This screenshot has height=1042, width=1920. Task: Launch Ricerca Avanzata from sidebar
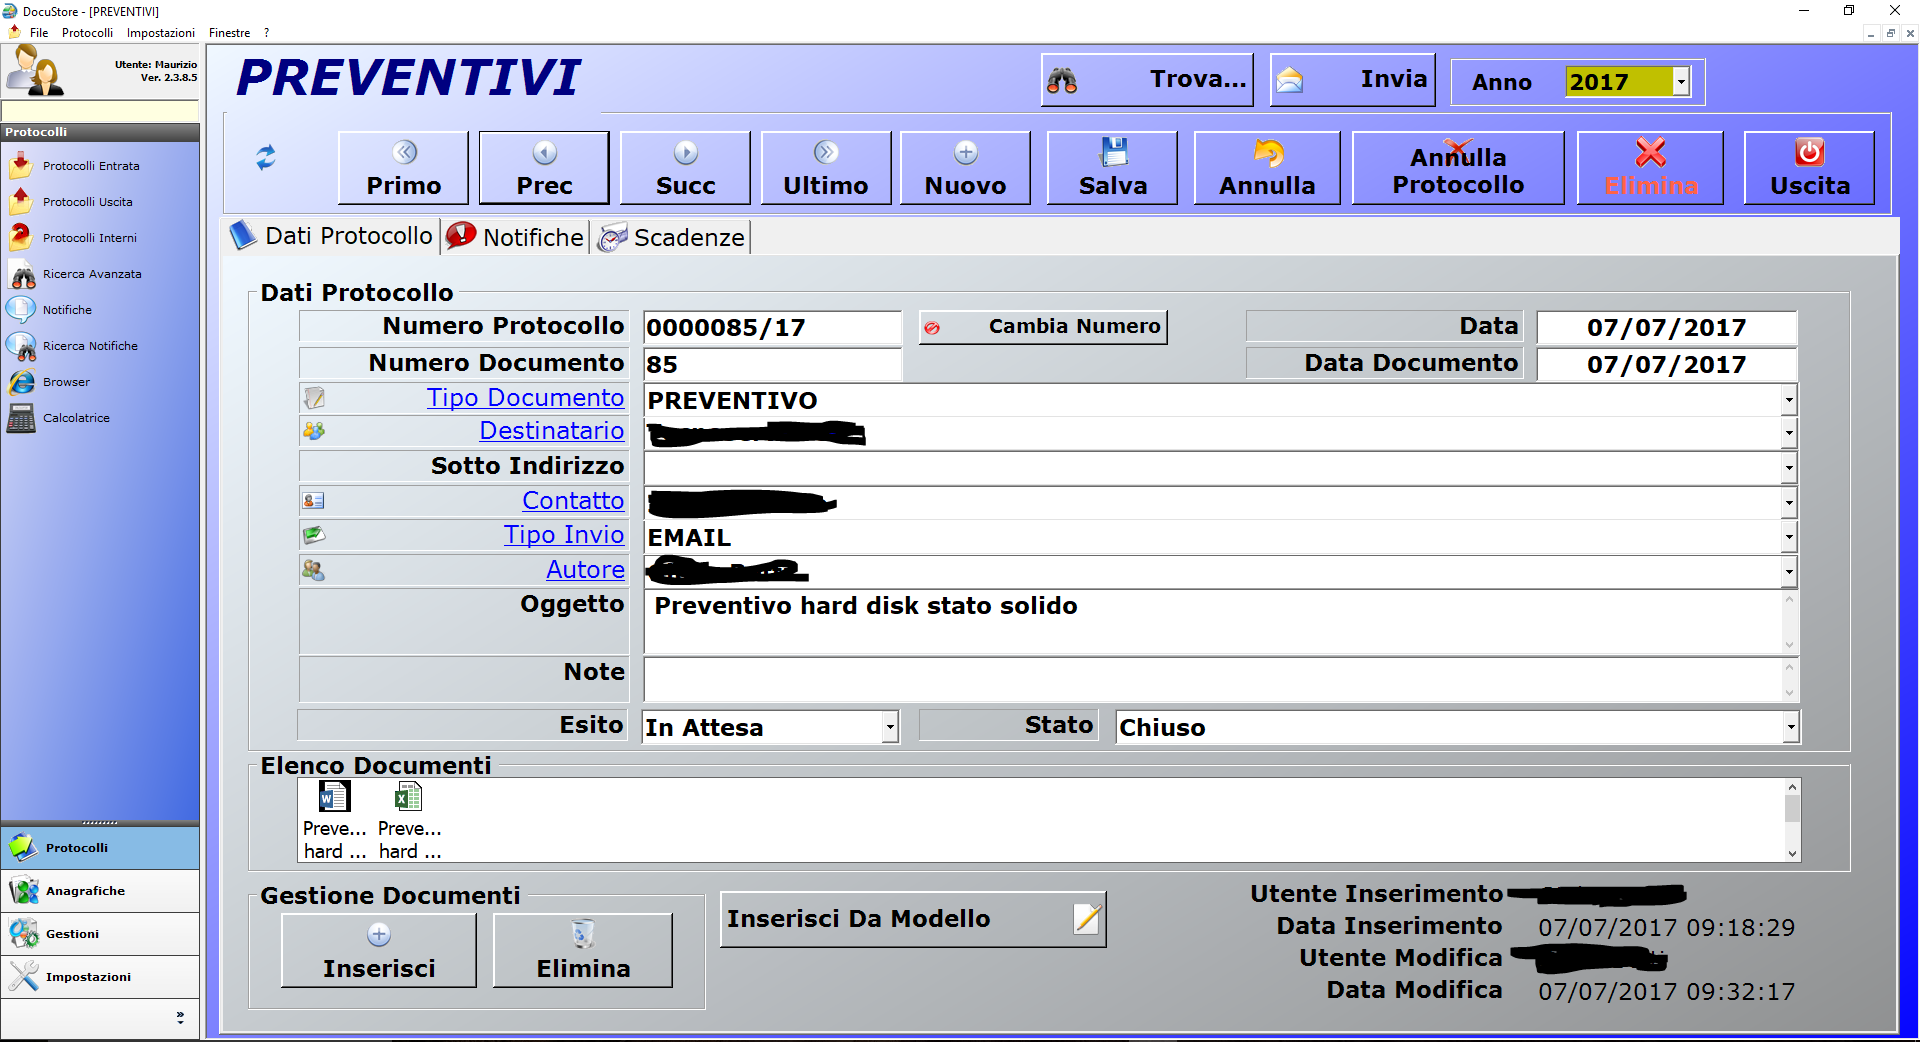click(x=91, y=274)
